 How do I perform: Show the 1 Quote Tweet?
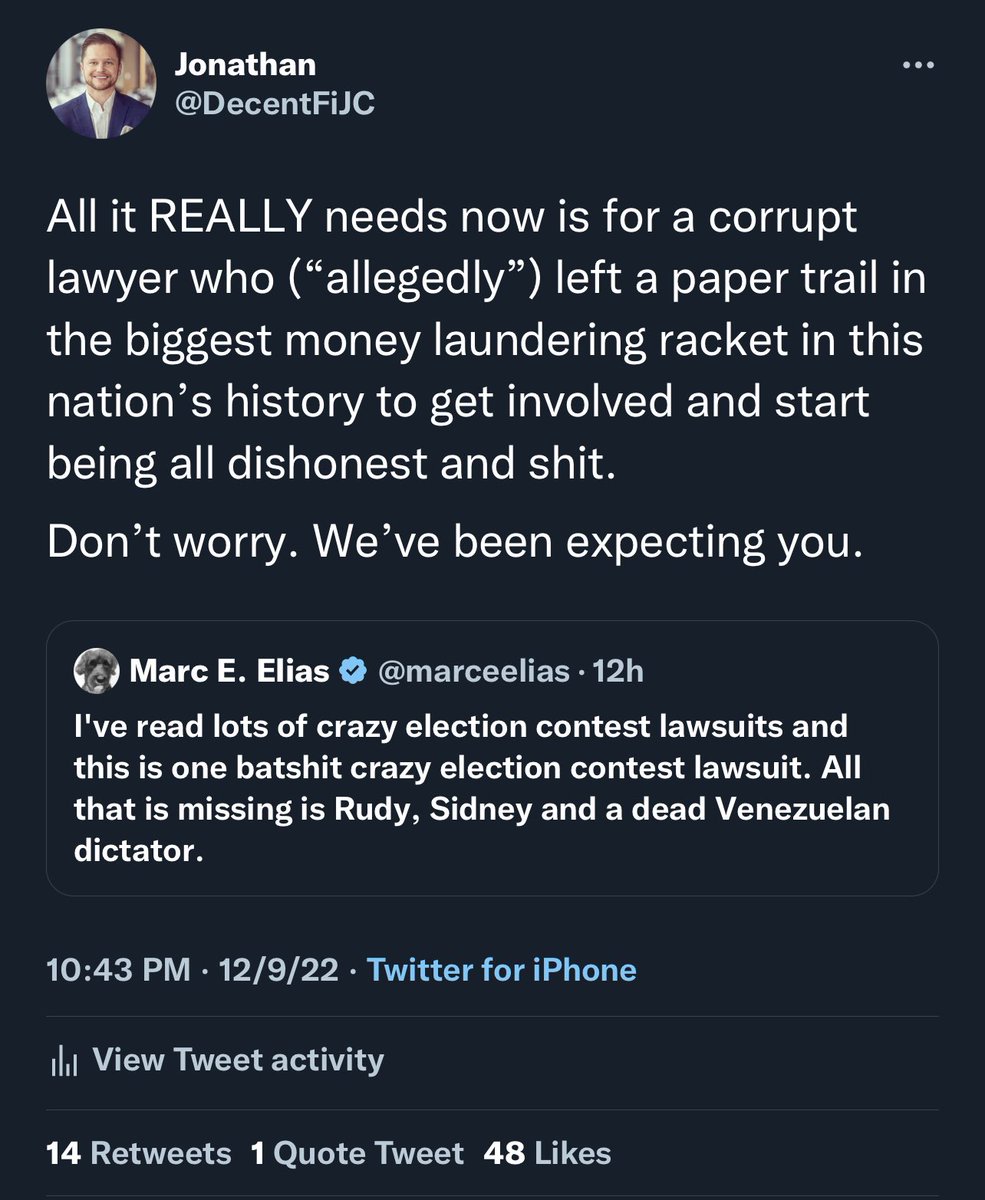[357, 1153]
